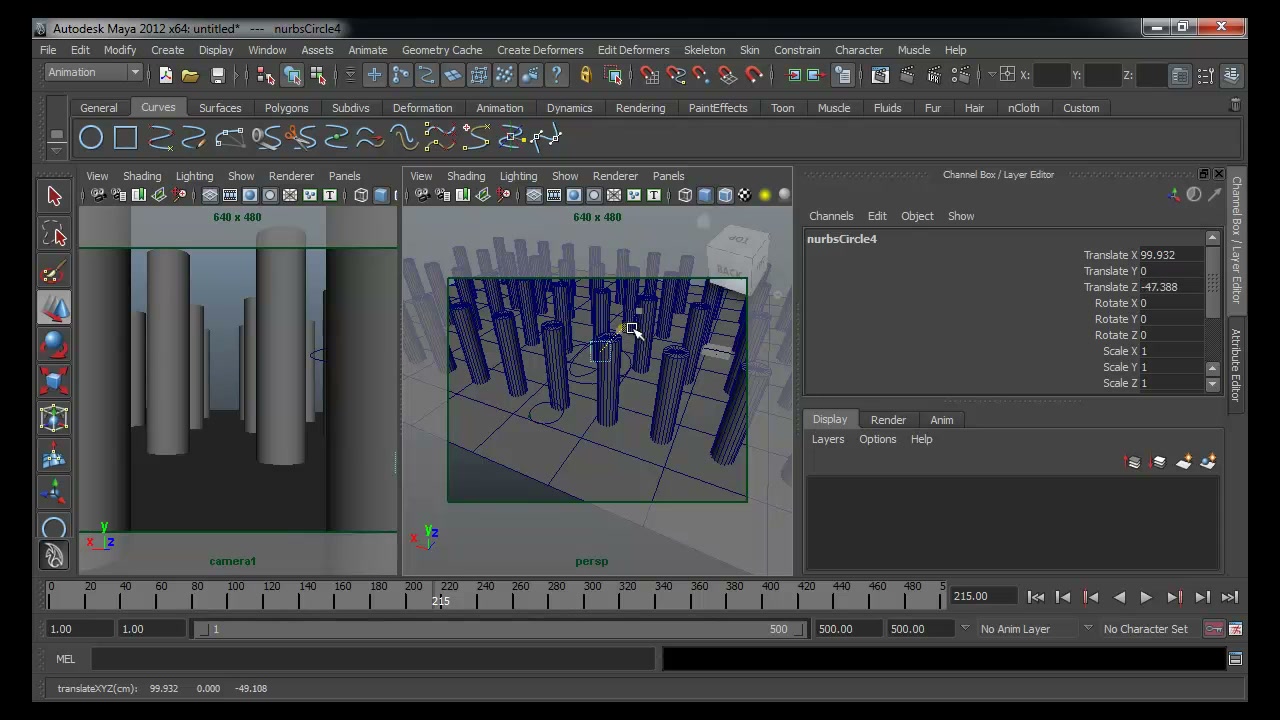Image resolution: width=1280 pixels, height=720 pixels.
Task: Activate the Select tool arrow
Action: pyautogui.click(x=54, y=196)
